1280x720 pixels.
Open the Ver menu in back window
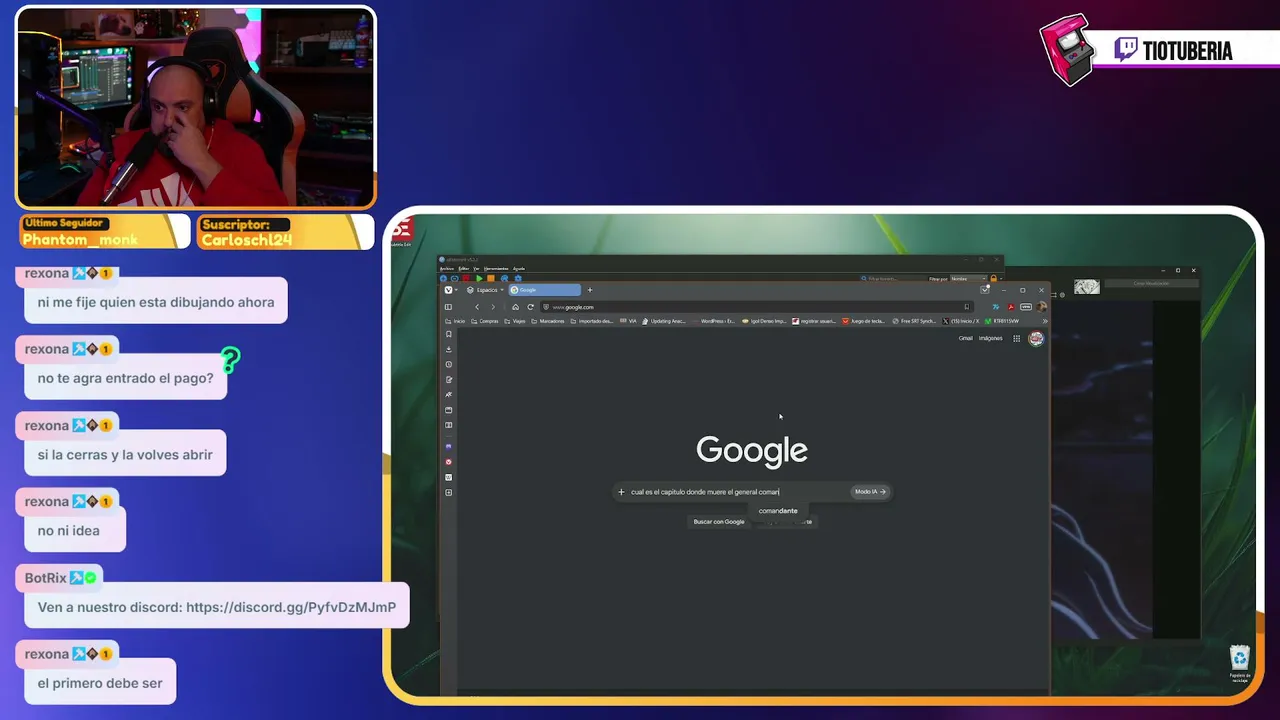point(476,268)
